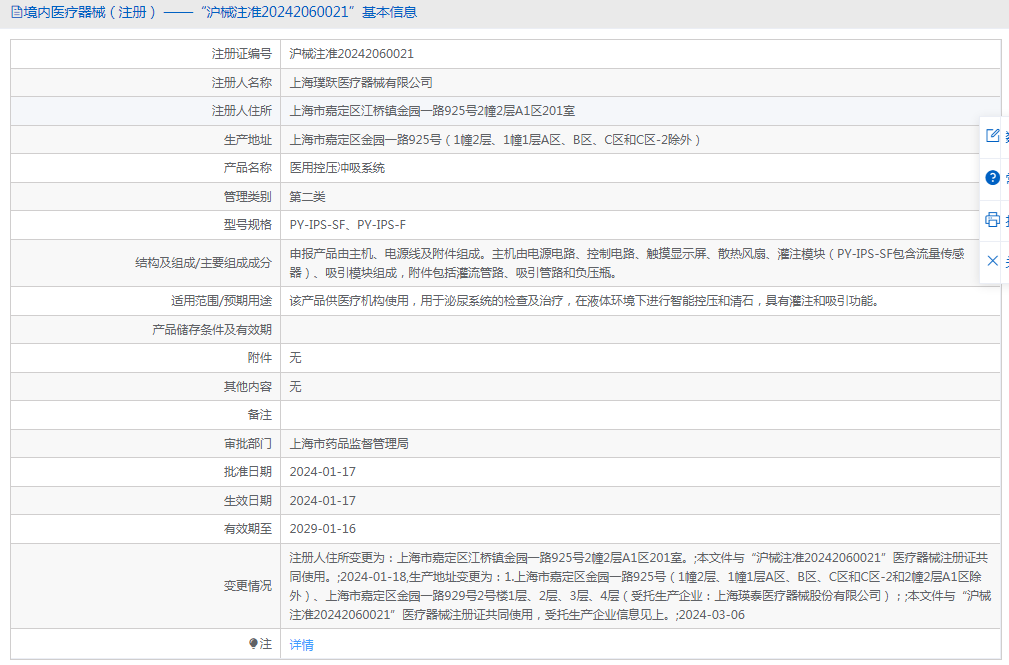This screenshot has width=1009, height=665.
Task: Select the 产品名称 label
Action: tap(248, 168)
